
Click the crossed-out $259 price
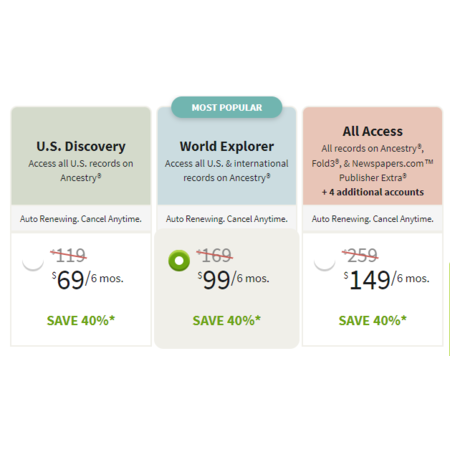click(360, 255)
